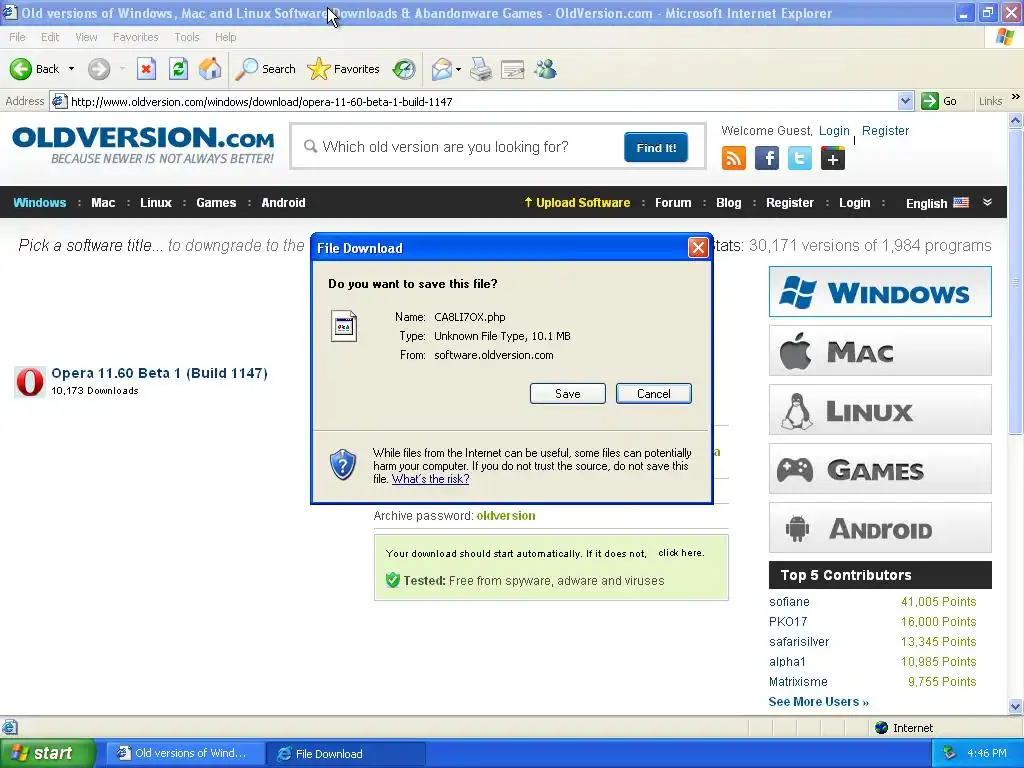Click Cancel in File Download dialog
This screenshot has width=1024, height=768.
pos(654,394)
